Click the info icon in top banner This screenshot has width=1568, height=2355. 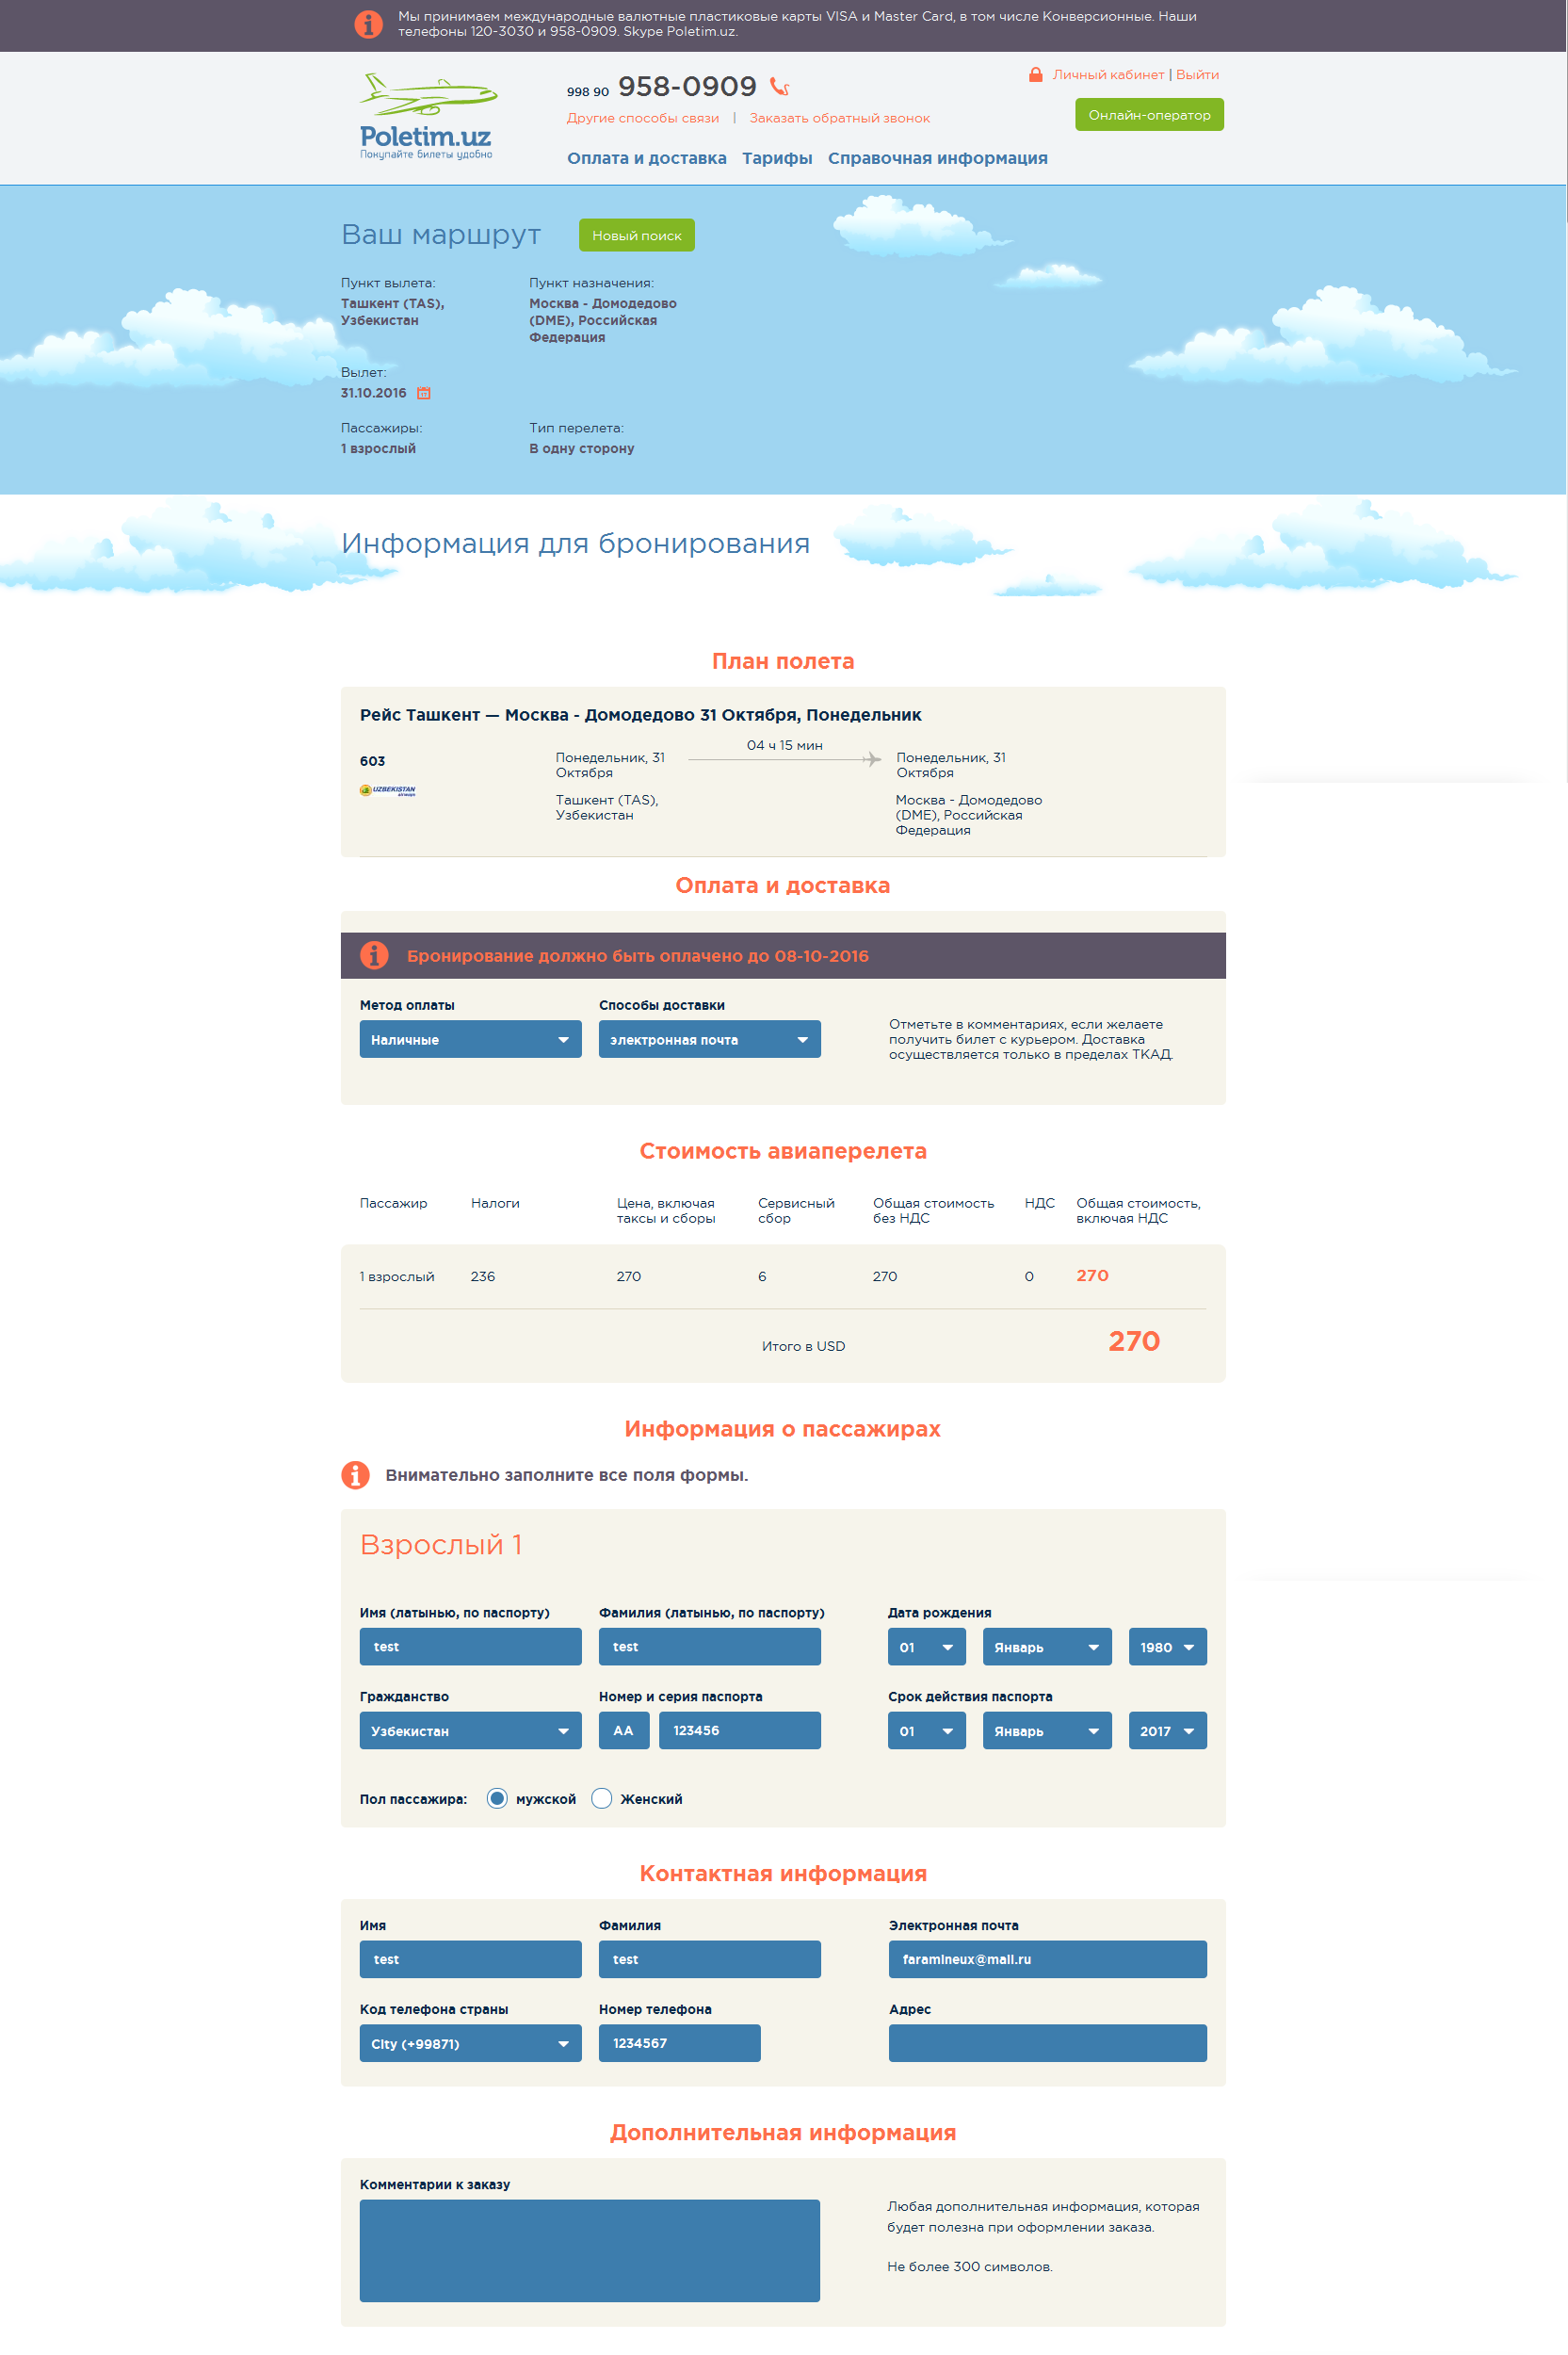pyautogui.click(x=368, y=24)
